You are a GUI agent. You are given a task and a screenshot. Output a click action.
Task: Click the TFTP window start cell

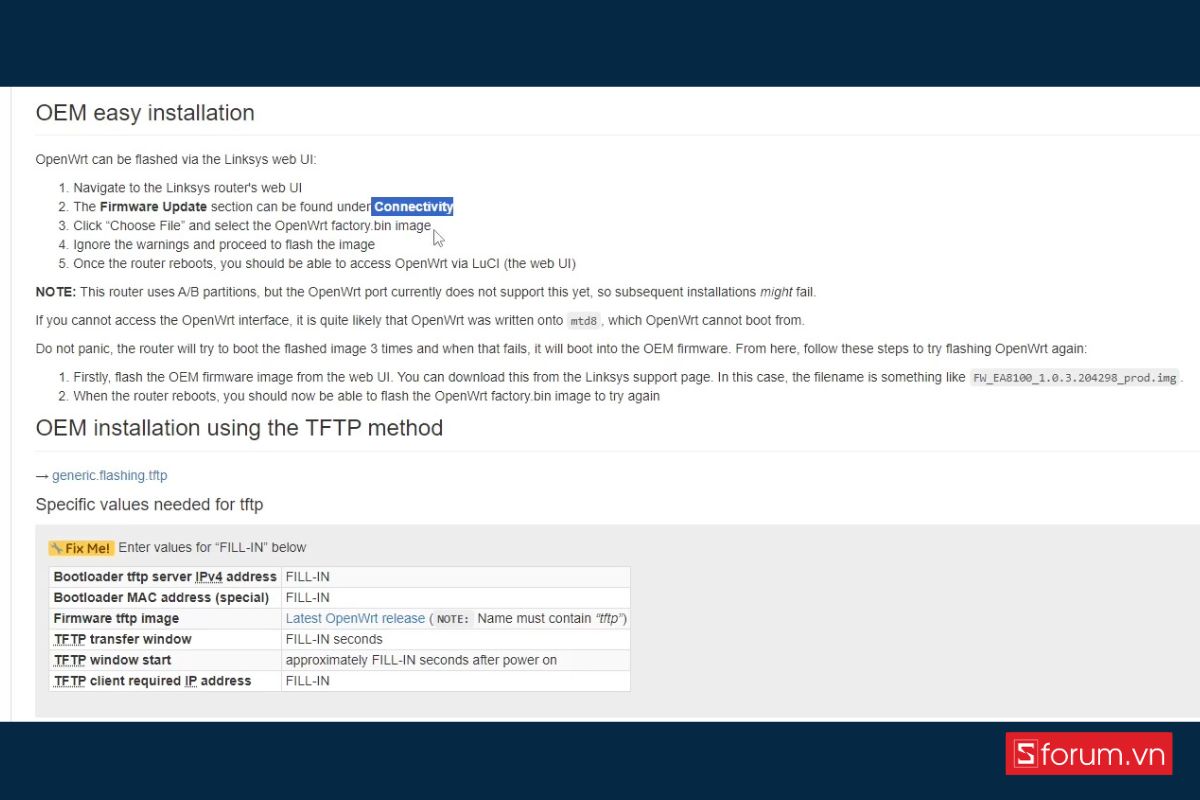(166, 660)
